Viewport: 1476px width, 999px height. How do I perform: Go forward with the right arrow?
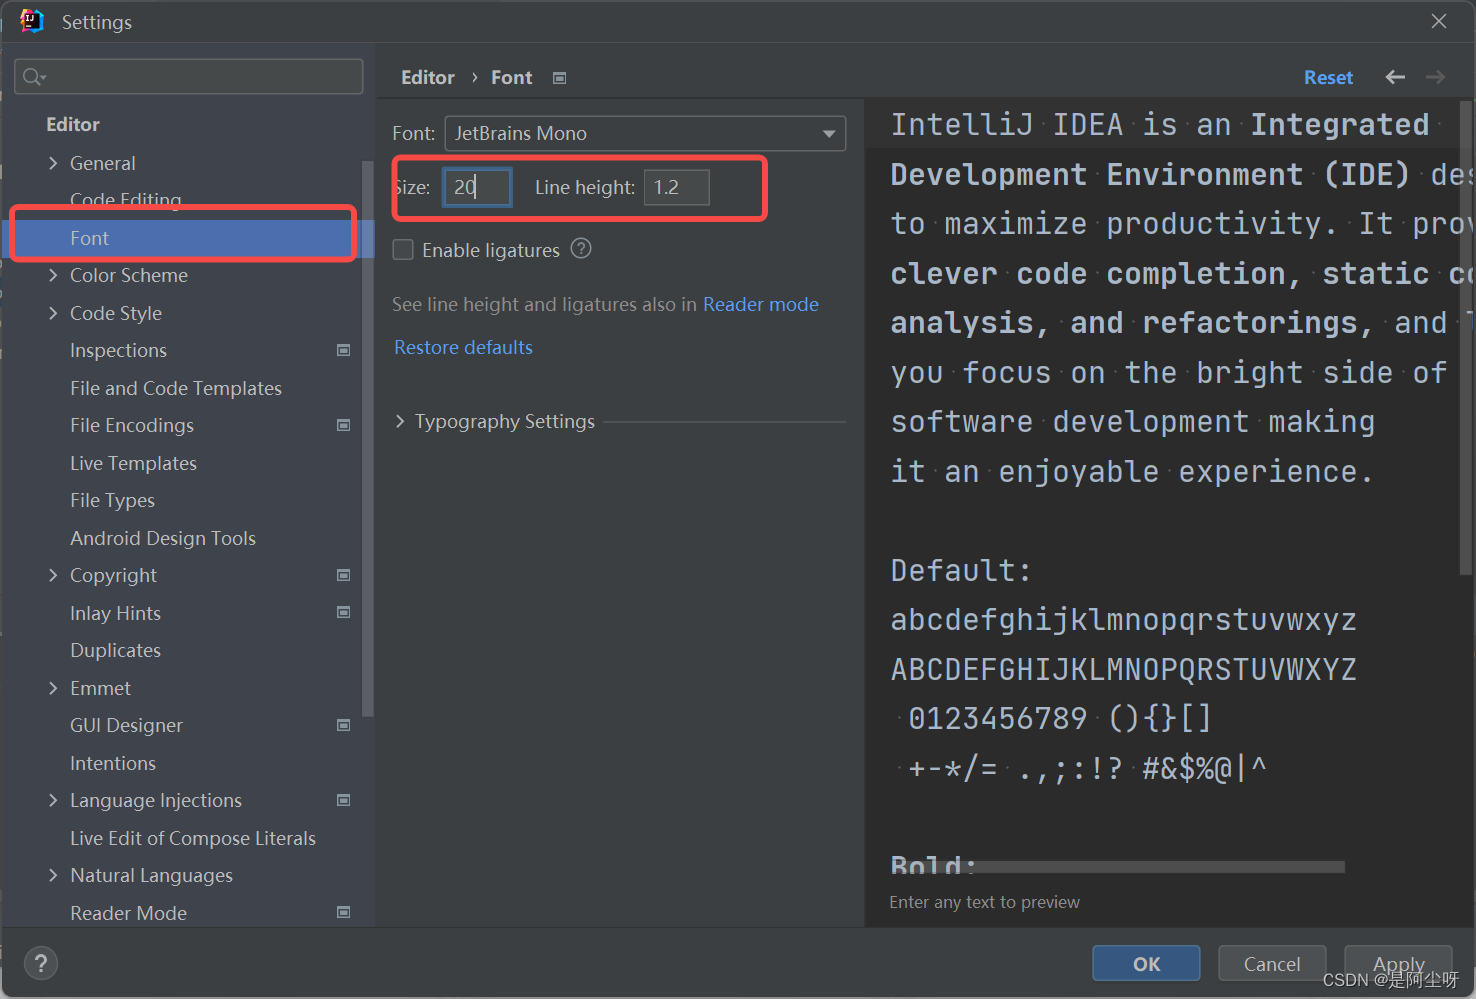[1435, 77]
